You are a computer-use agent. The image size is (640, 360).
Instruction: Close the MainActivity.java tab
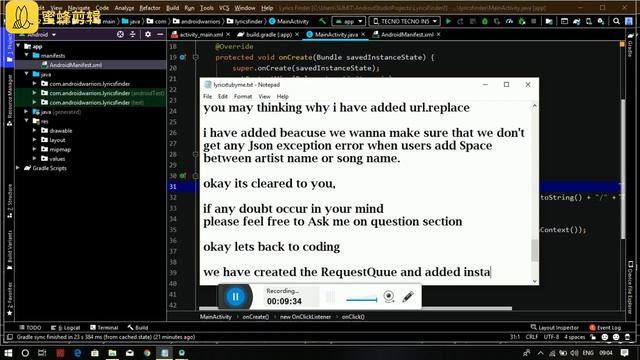click(x=363, y=35)
